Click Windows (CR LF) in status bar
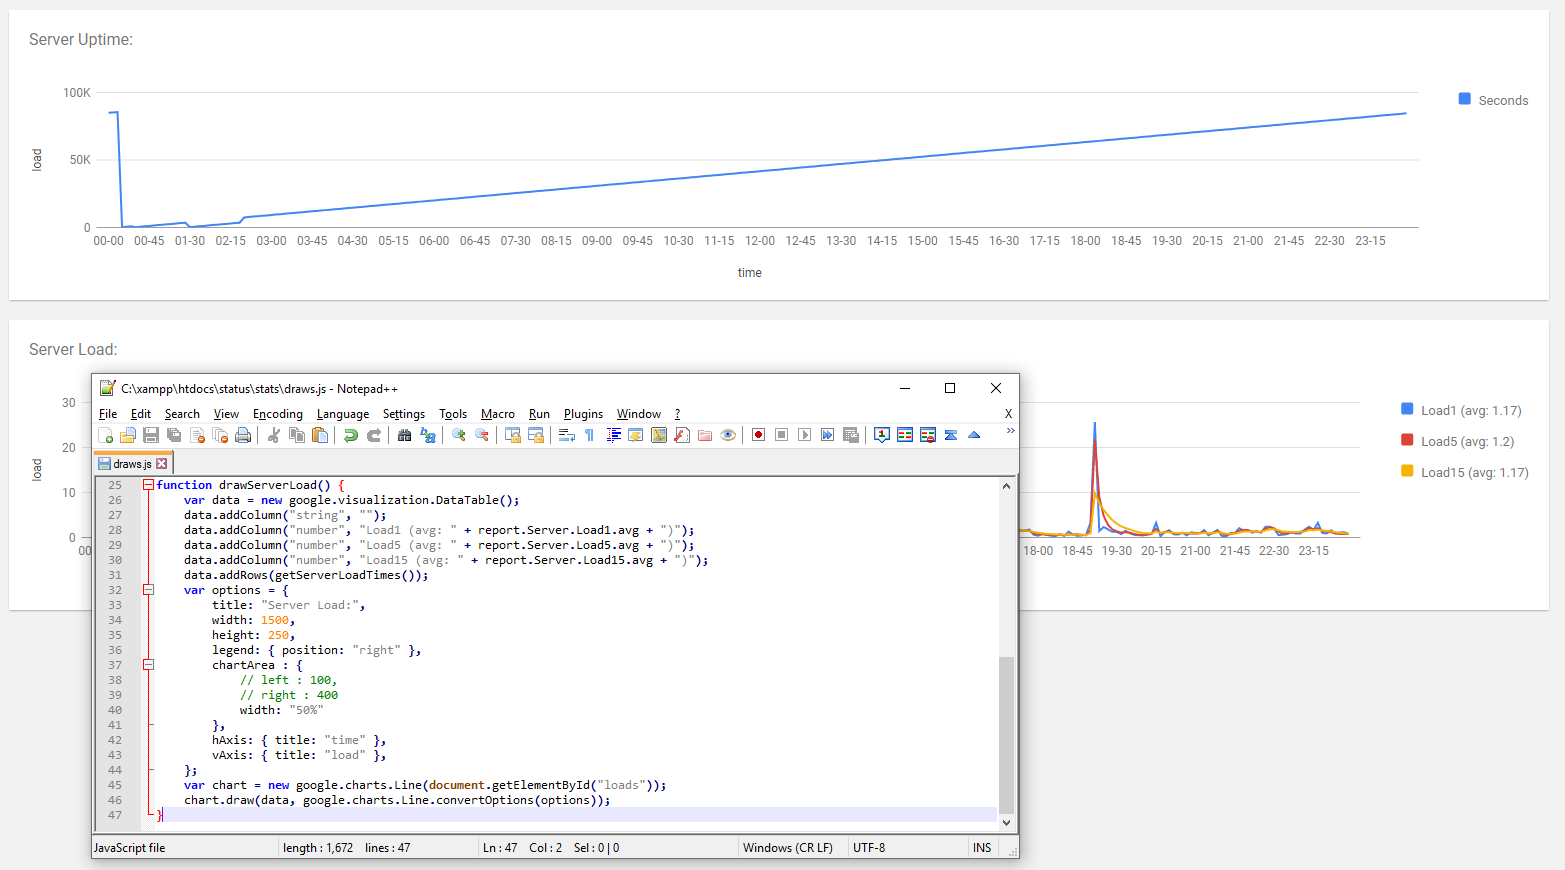The image size is (1565, 870). [788, 848]
